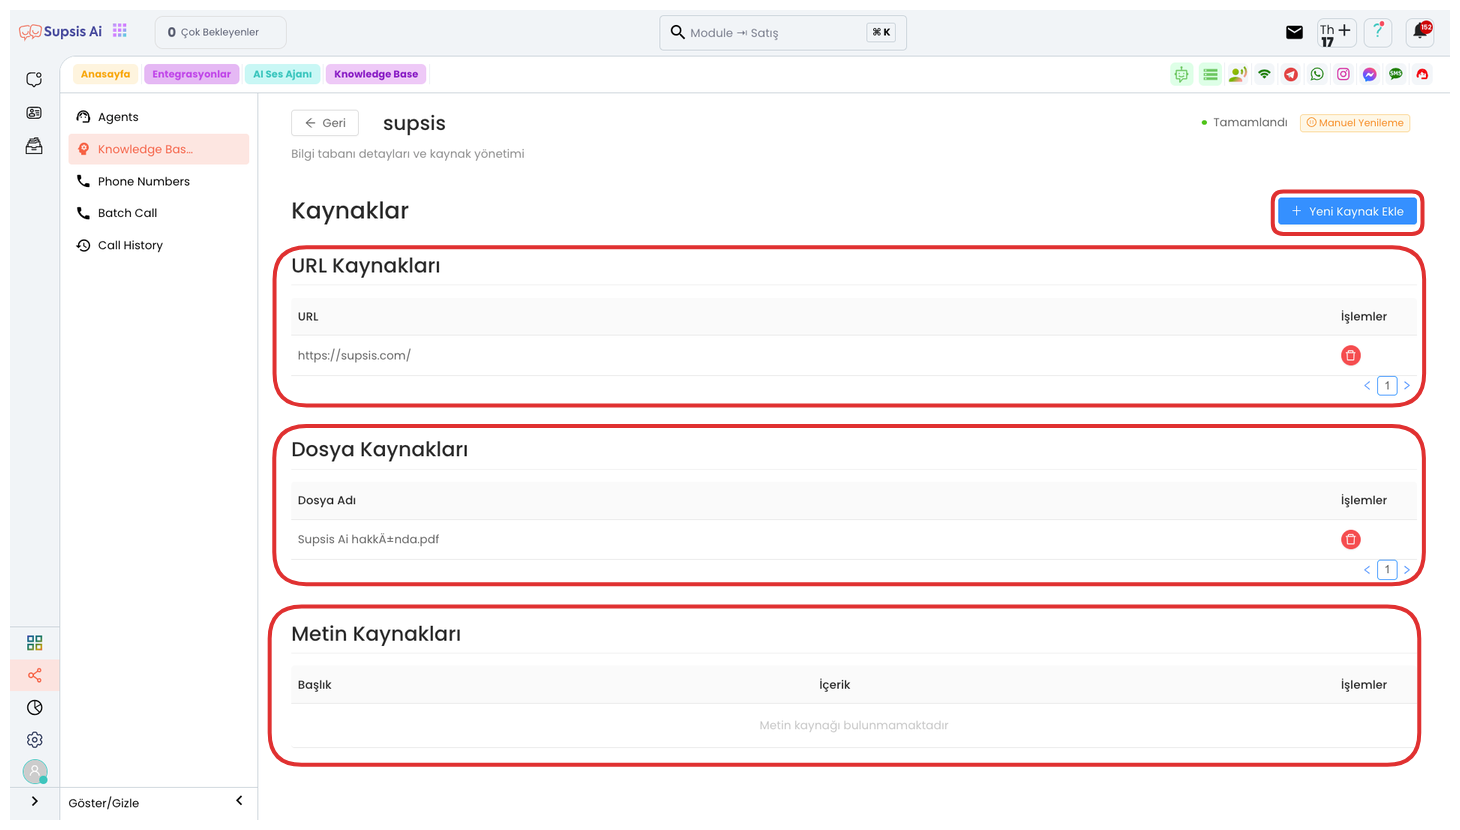This screenshot has width=1460, height=830.
Task: Collapse the side menu via Göster/Gizle arrow
Action: (239, 801)
